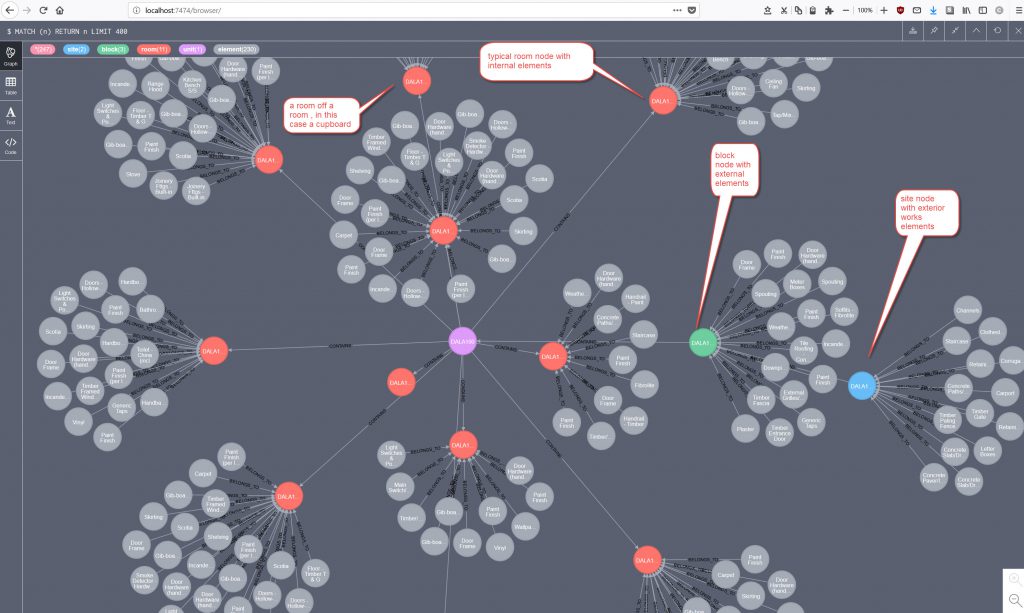Rerun the query with the refresh icon
1024x613 pixels.
pos(997,31)
